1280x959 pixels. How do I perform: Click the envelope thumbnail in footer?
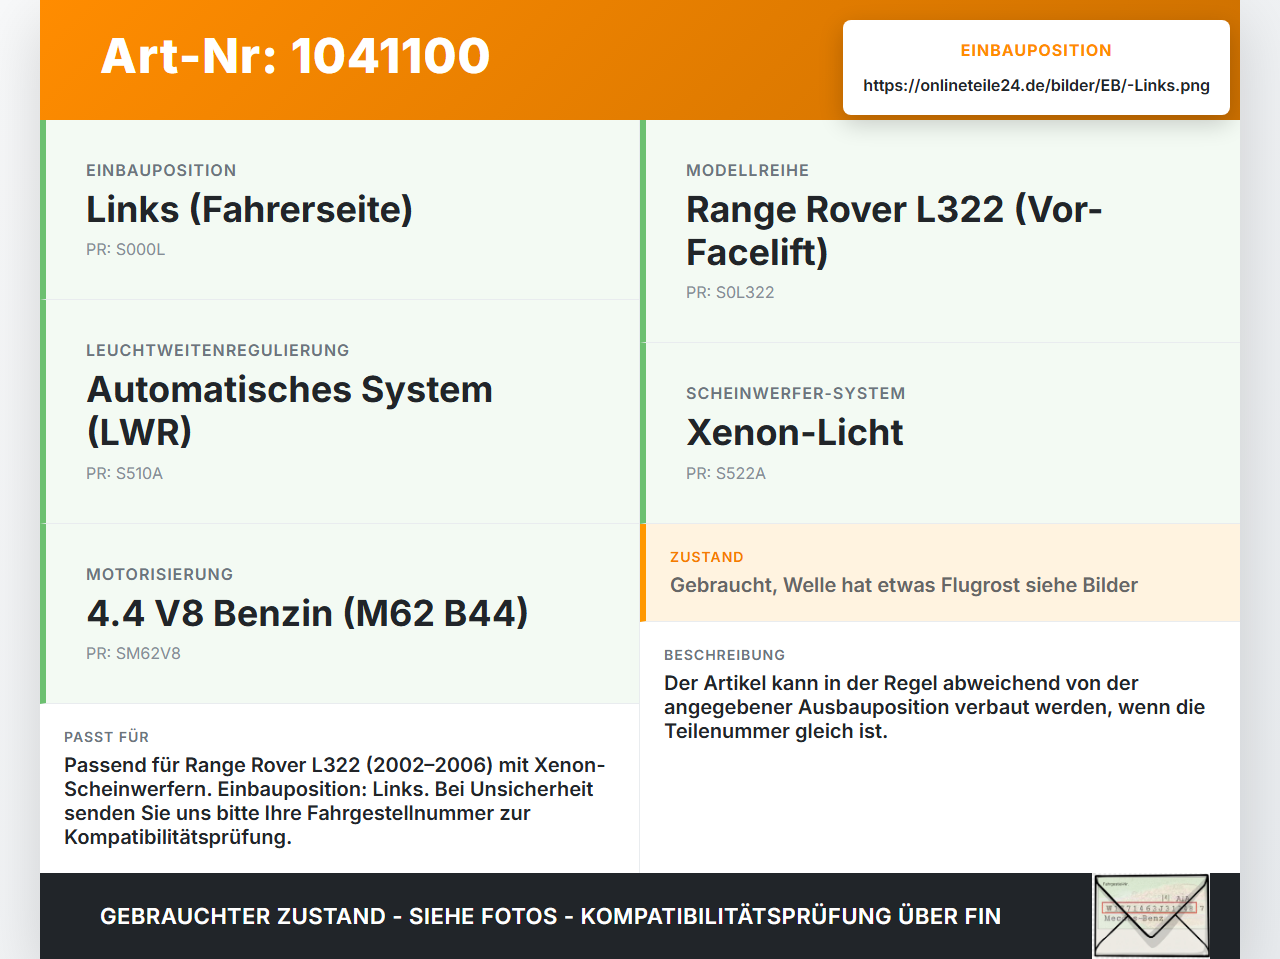point(1151,916)
